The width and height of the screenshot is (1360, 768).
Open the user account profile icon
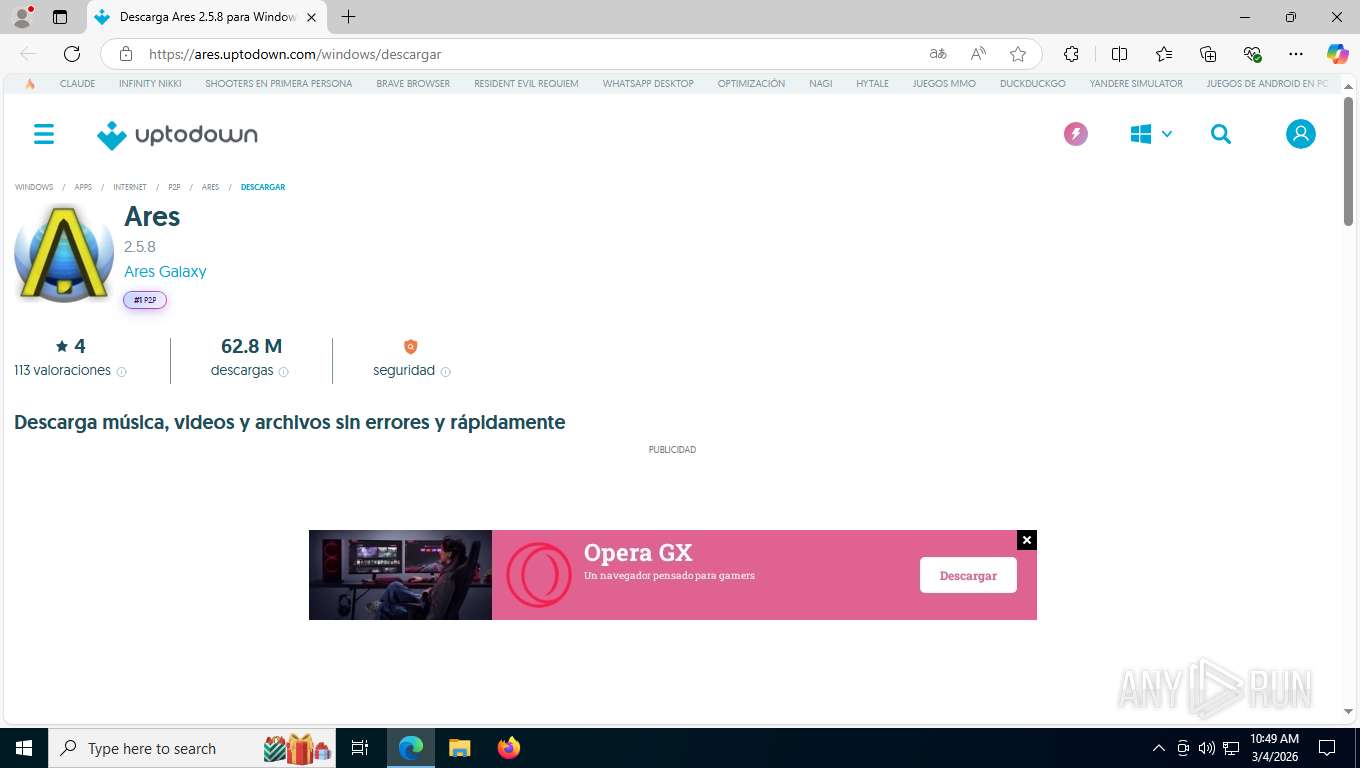coord(1301,134)
